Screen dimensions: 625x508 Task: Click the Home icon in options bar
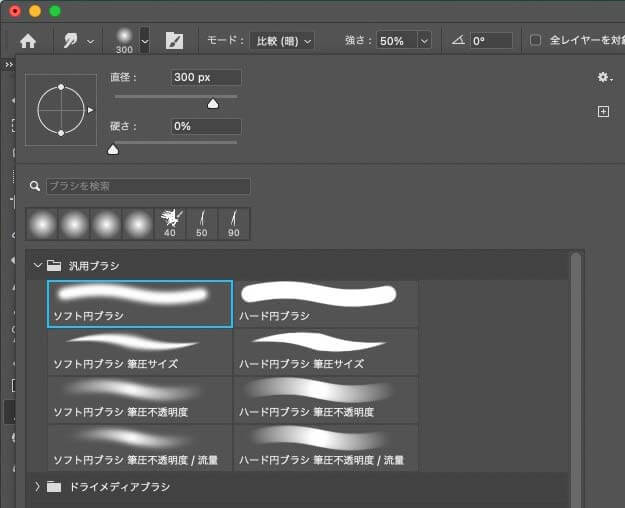(28, 41)
